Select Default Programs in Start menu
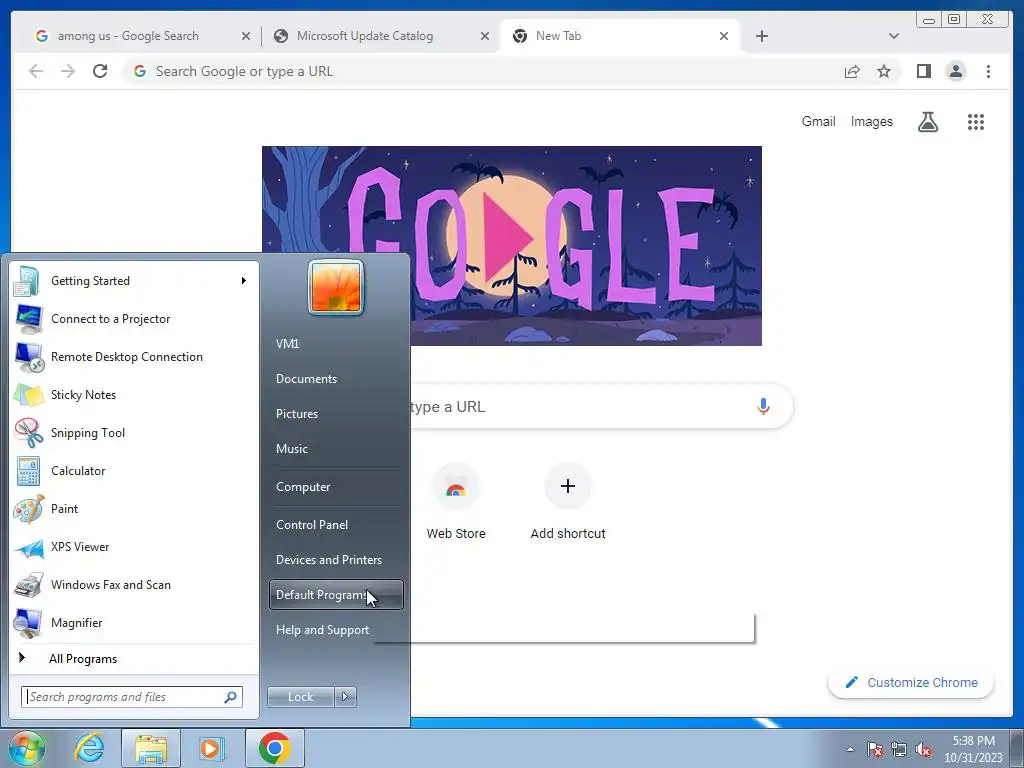 click(336, 595)
